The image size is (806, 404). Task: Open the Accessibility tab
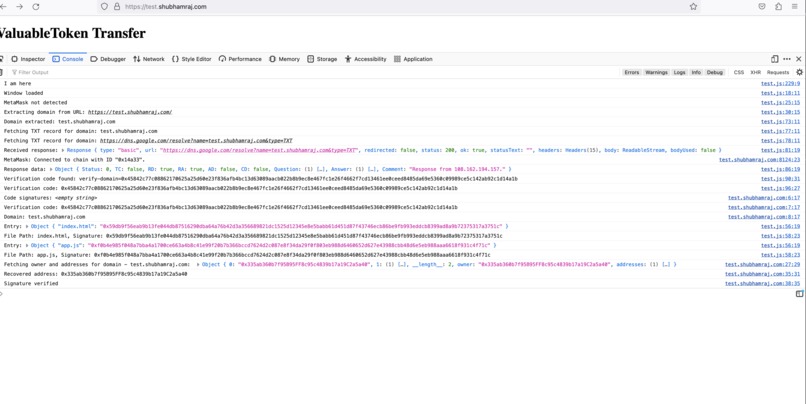365,59
